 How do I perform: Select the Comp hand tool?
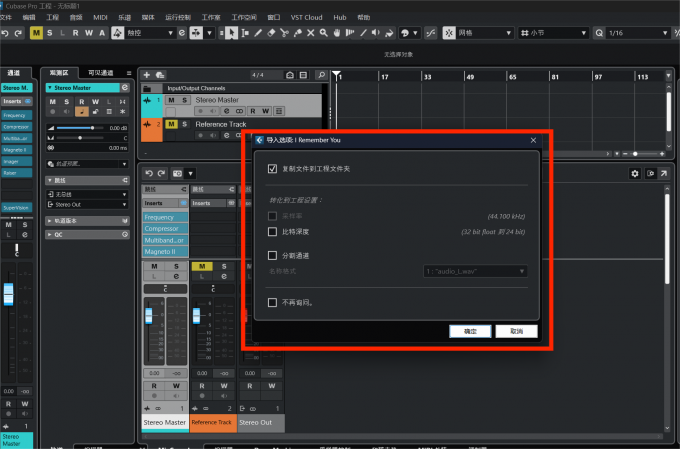(x=337, y=33)
